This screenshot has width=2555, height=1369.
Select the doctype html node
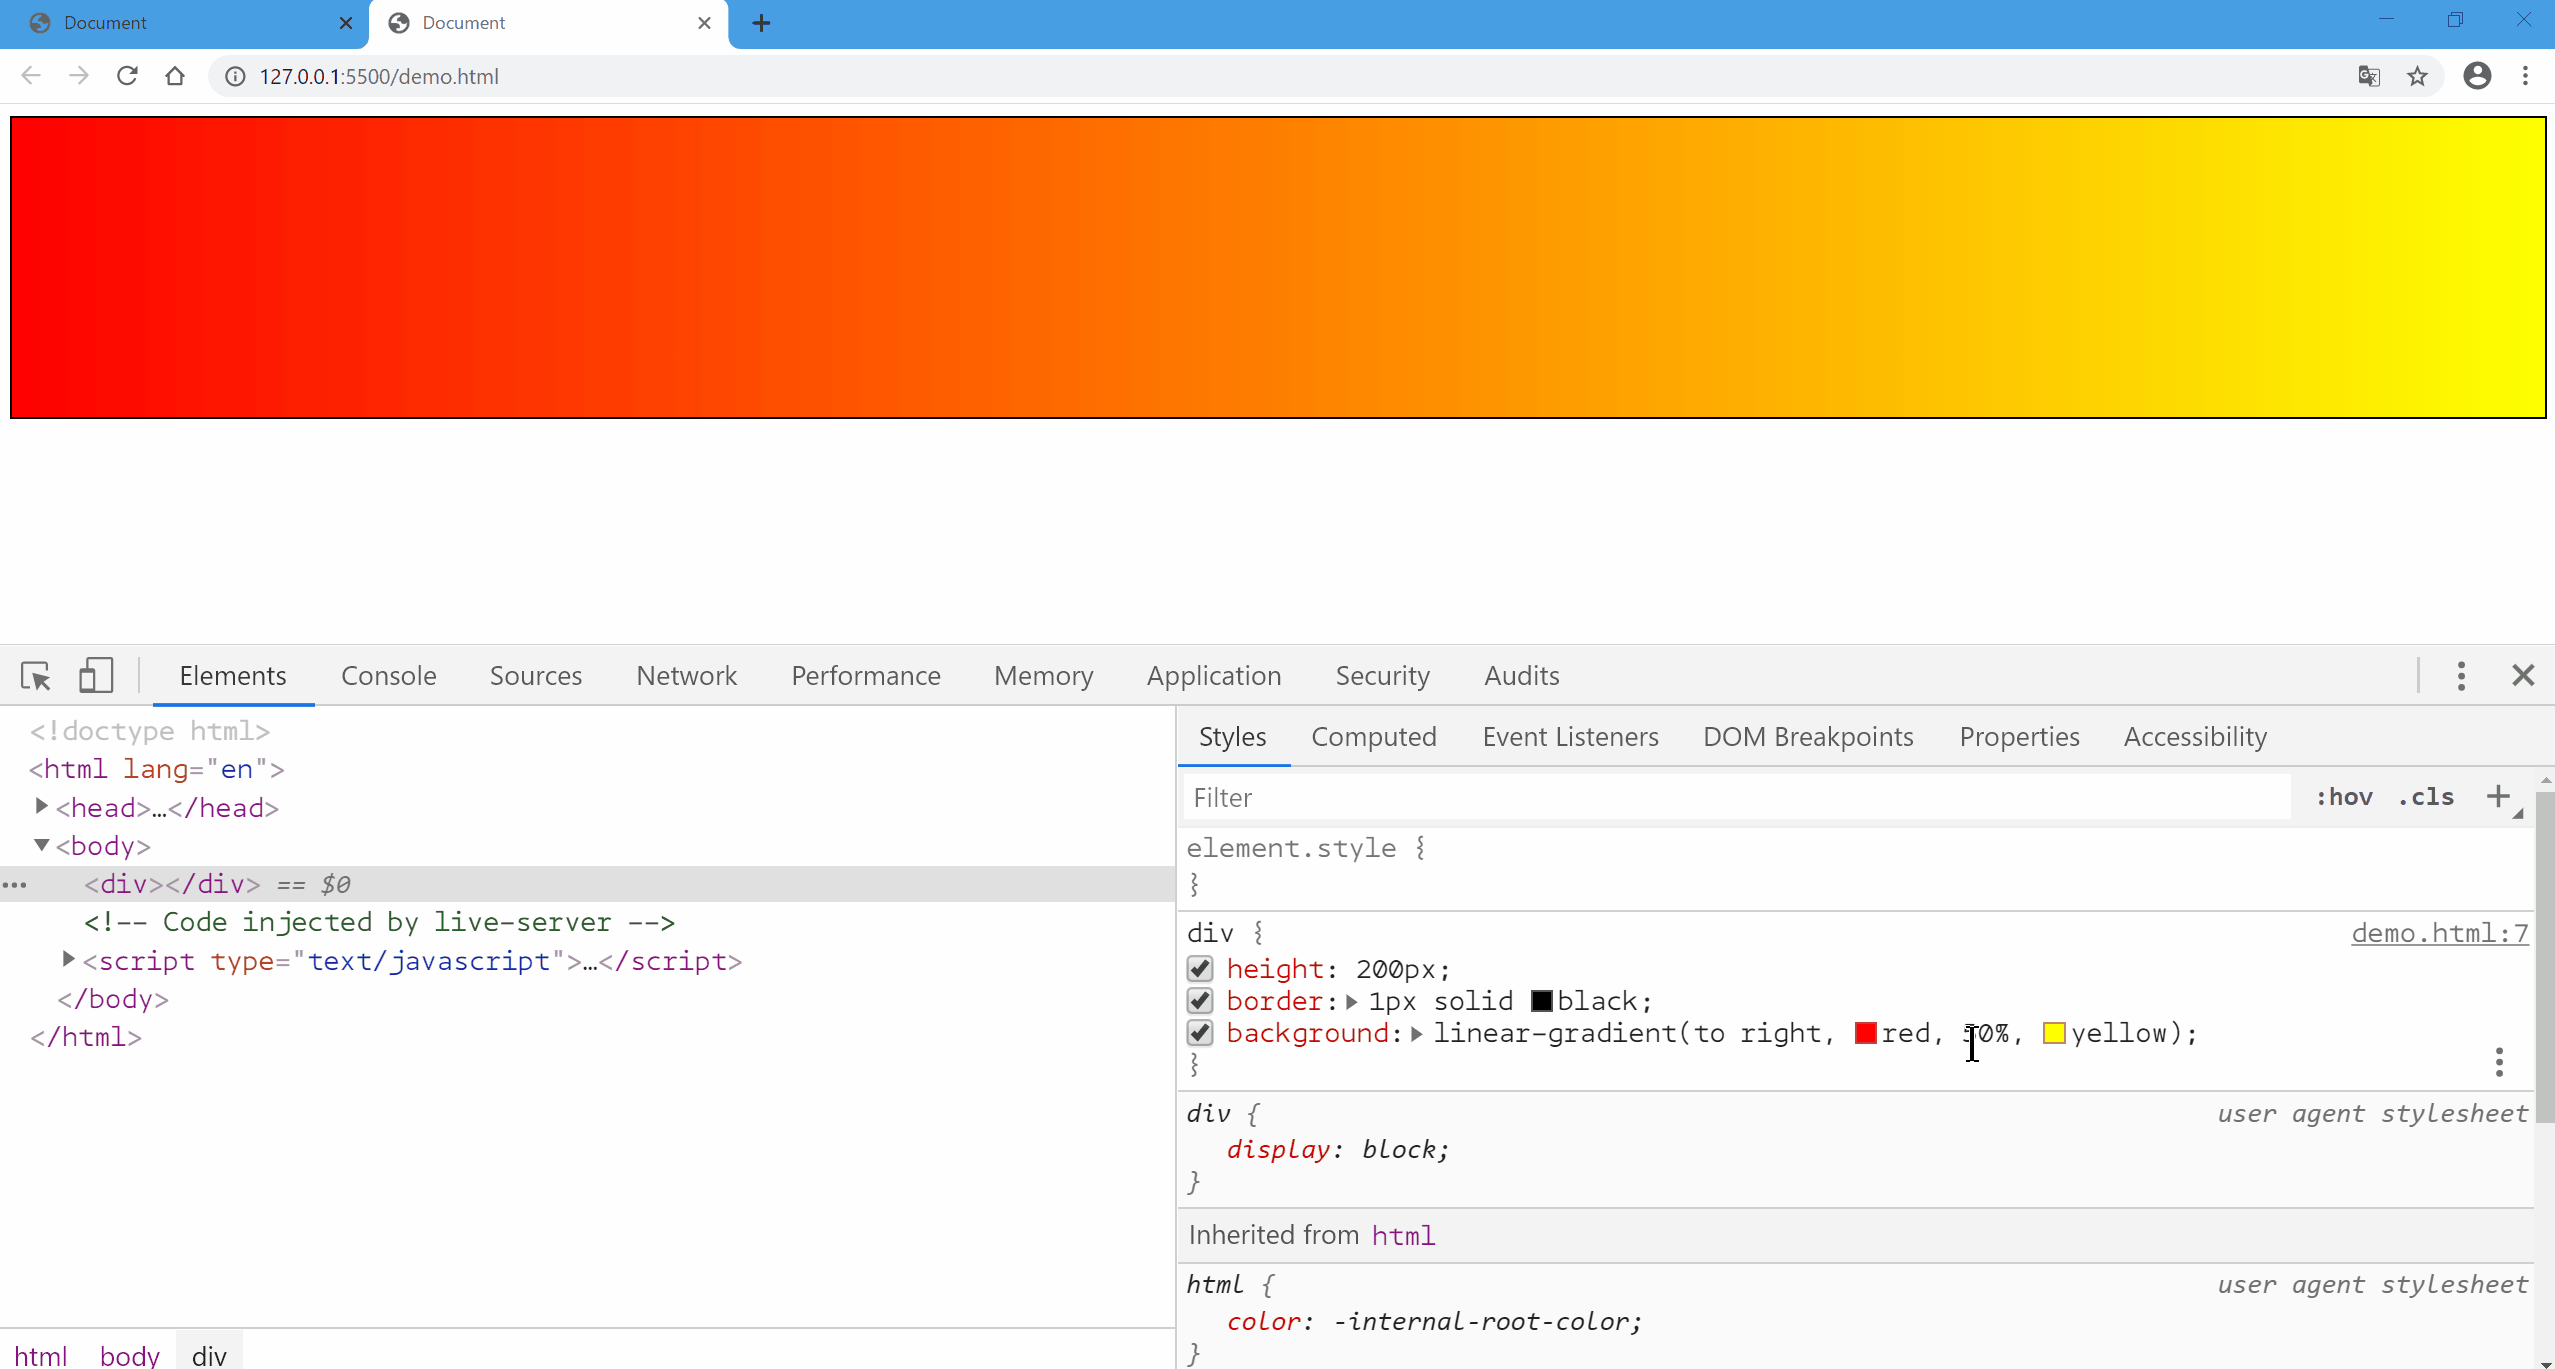coord(150,731)
